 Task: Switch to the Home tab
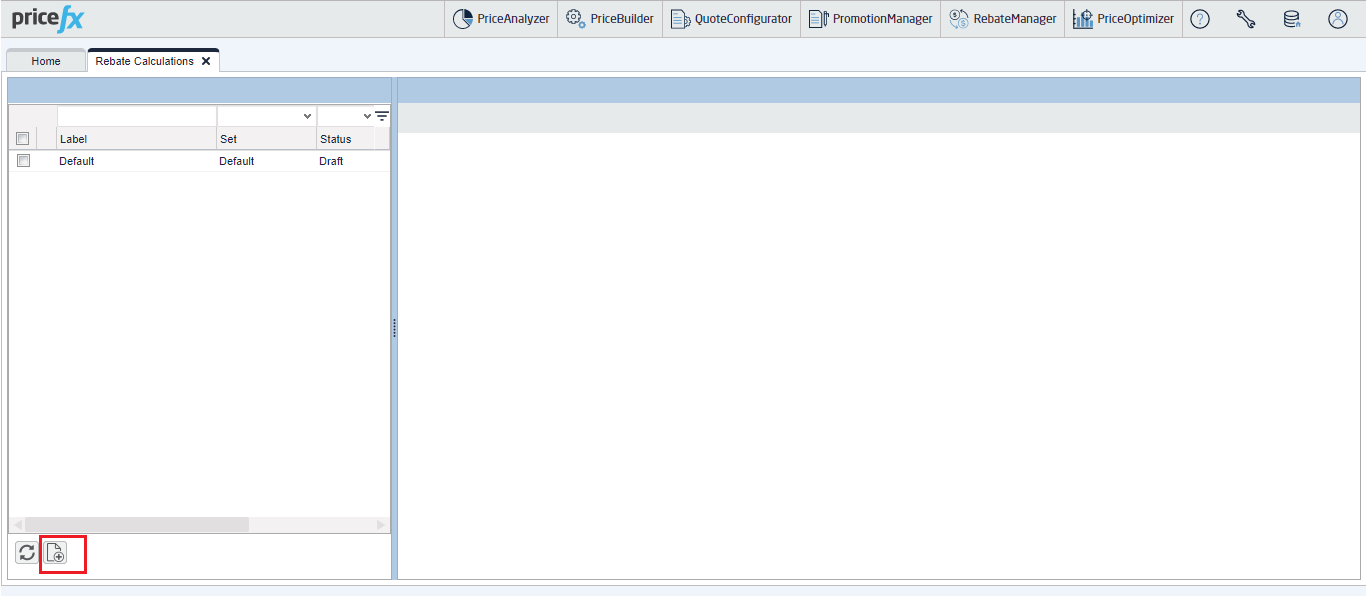pyautogui.click(x=46, y=61)
